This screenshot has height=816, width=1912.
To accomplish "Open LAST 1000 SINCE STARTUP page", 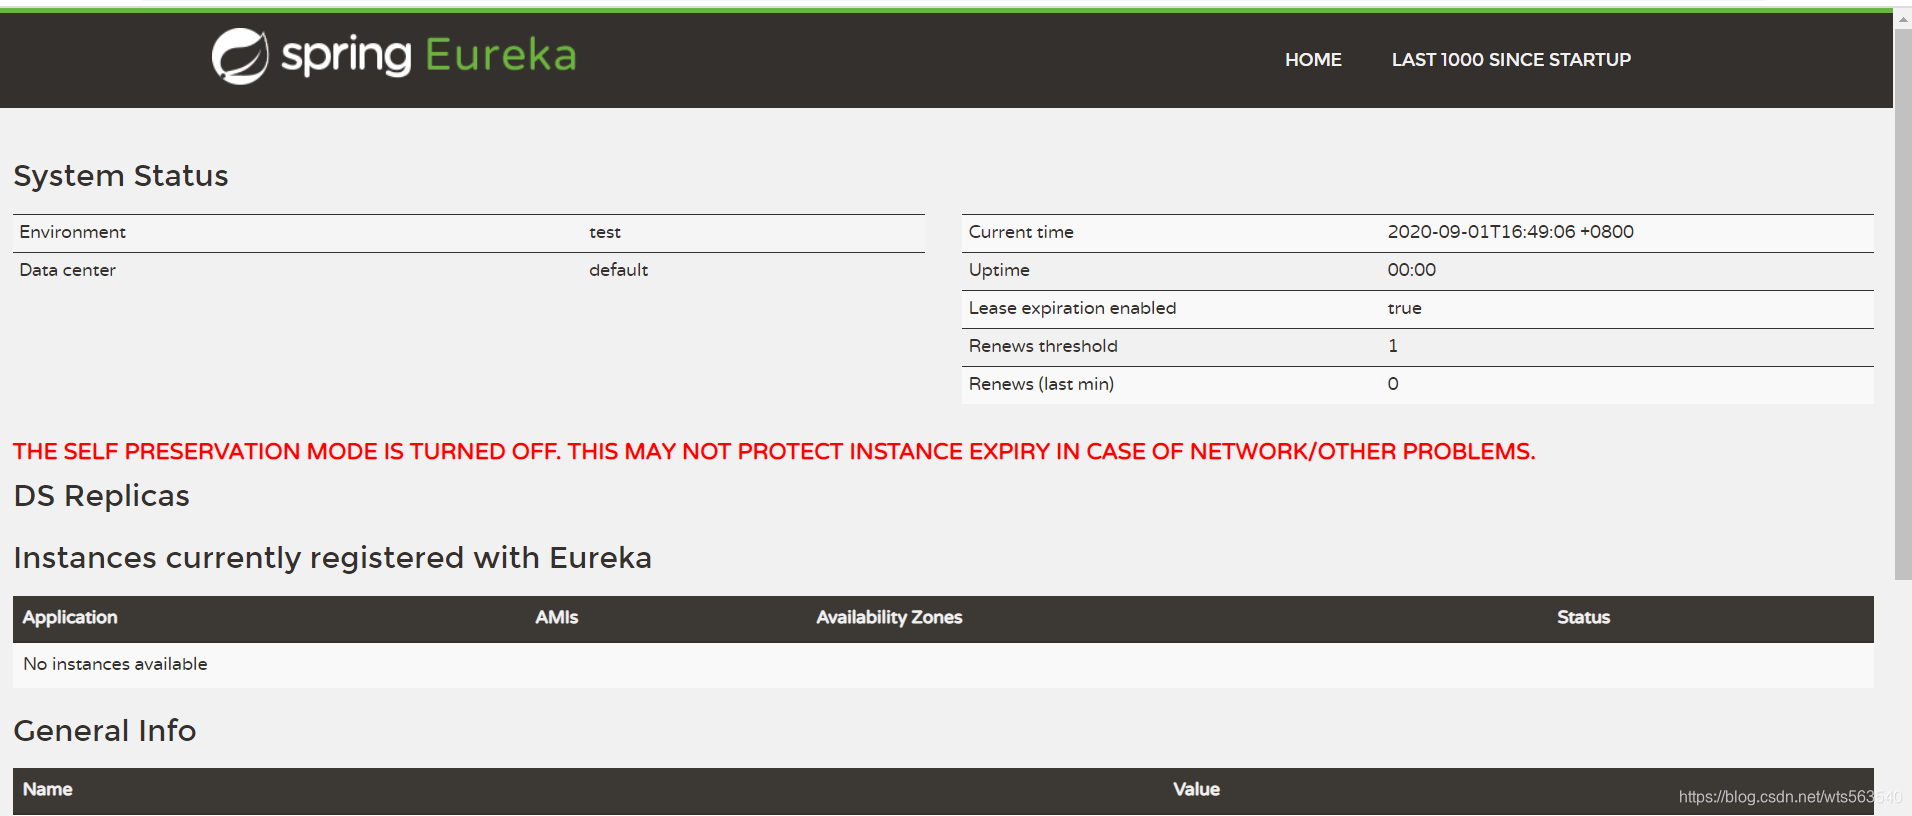I will click(1511, 60).
